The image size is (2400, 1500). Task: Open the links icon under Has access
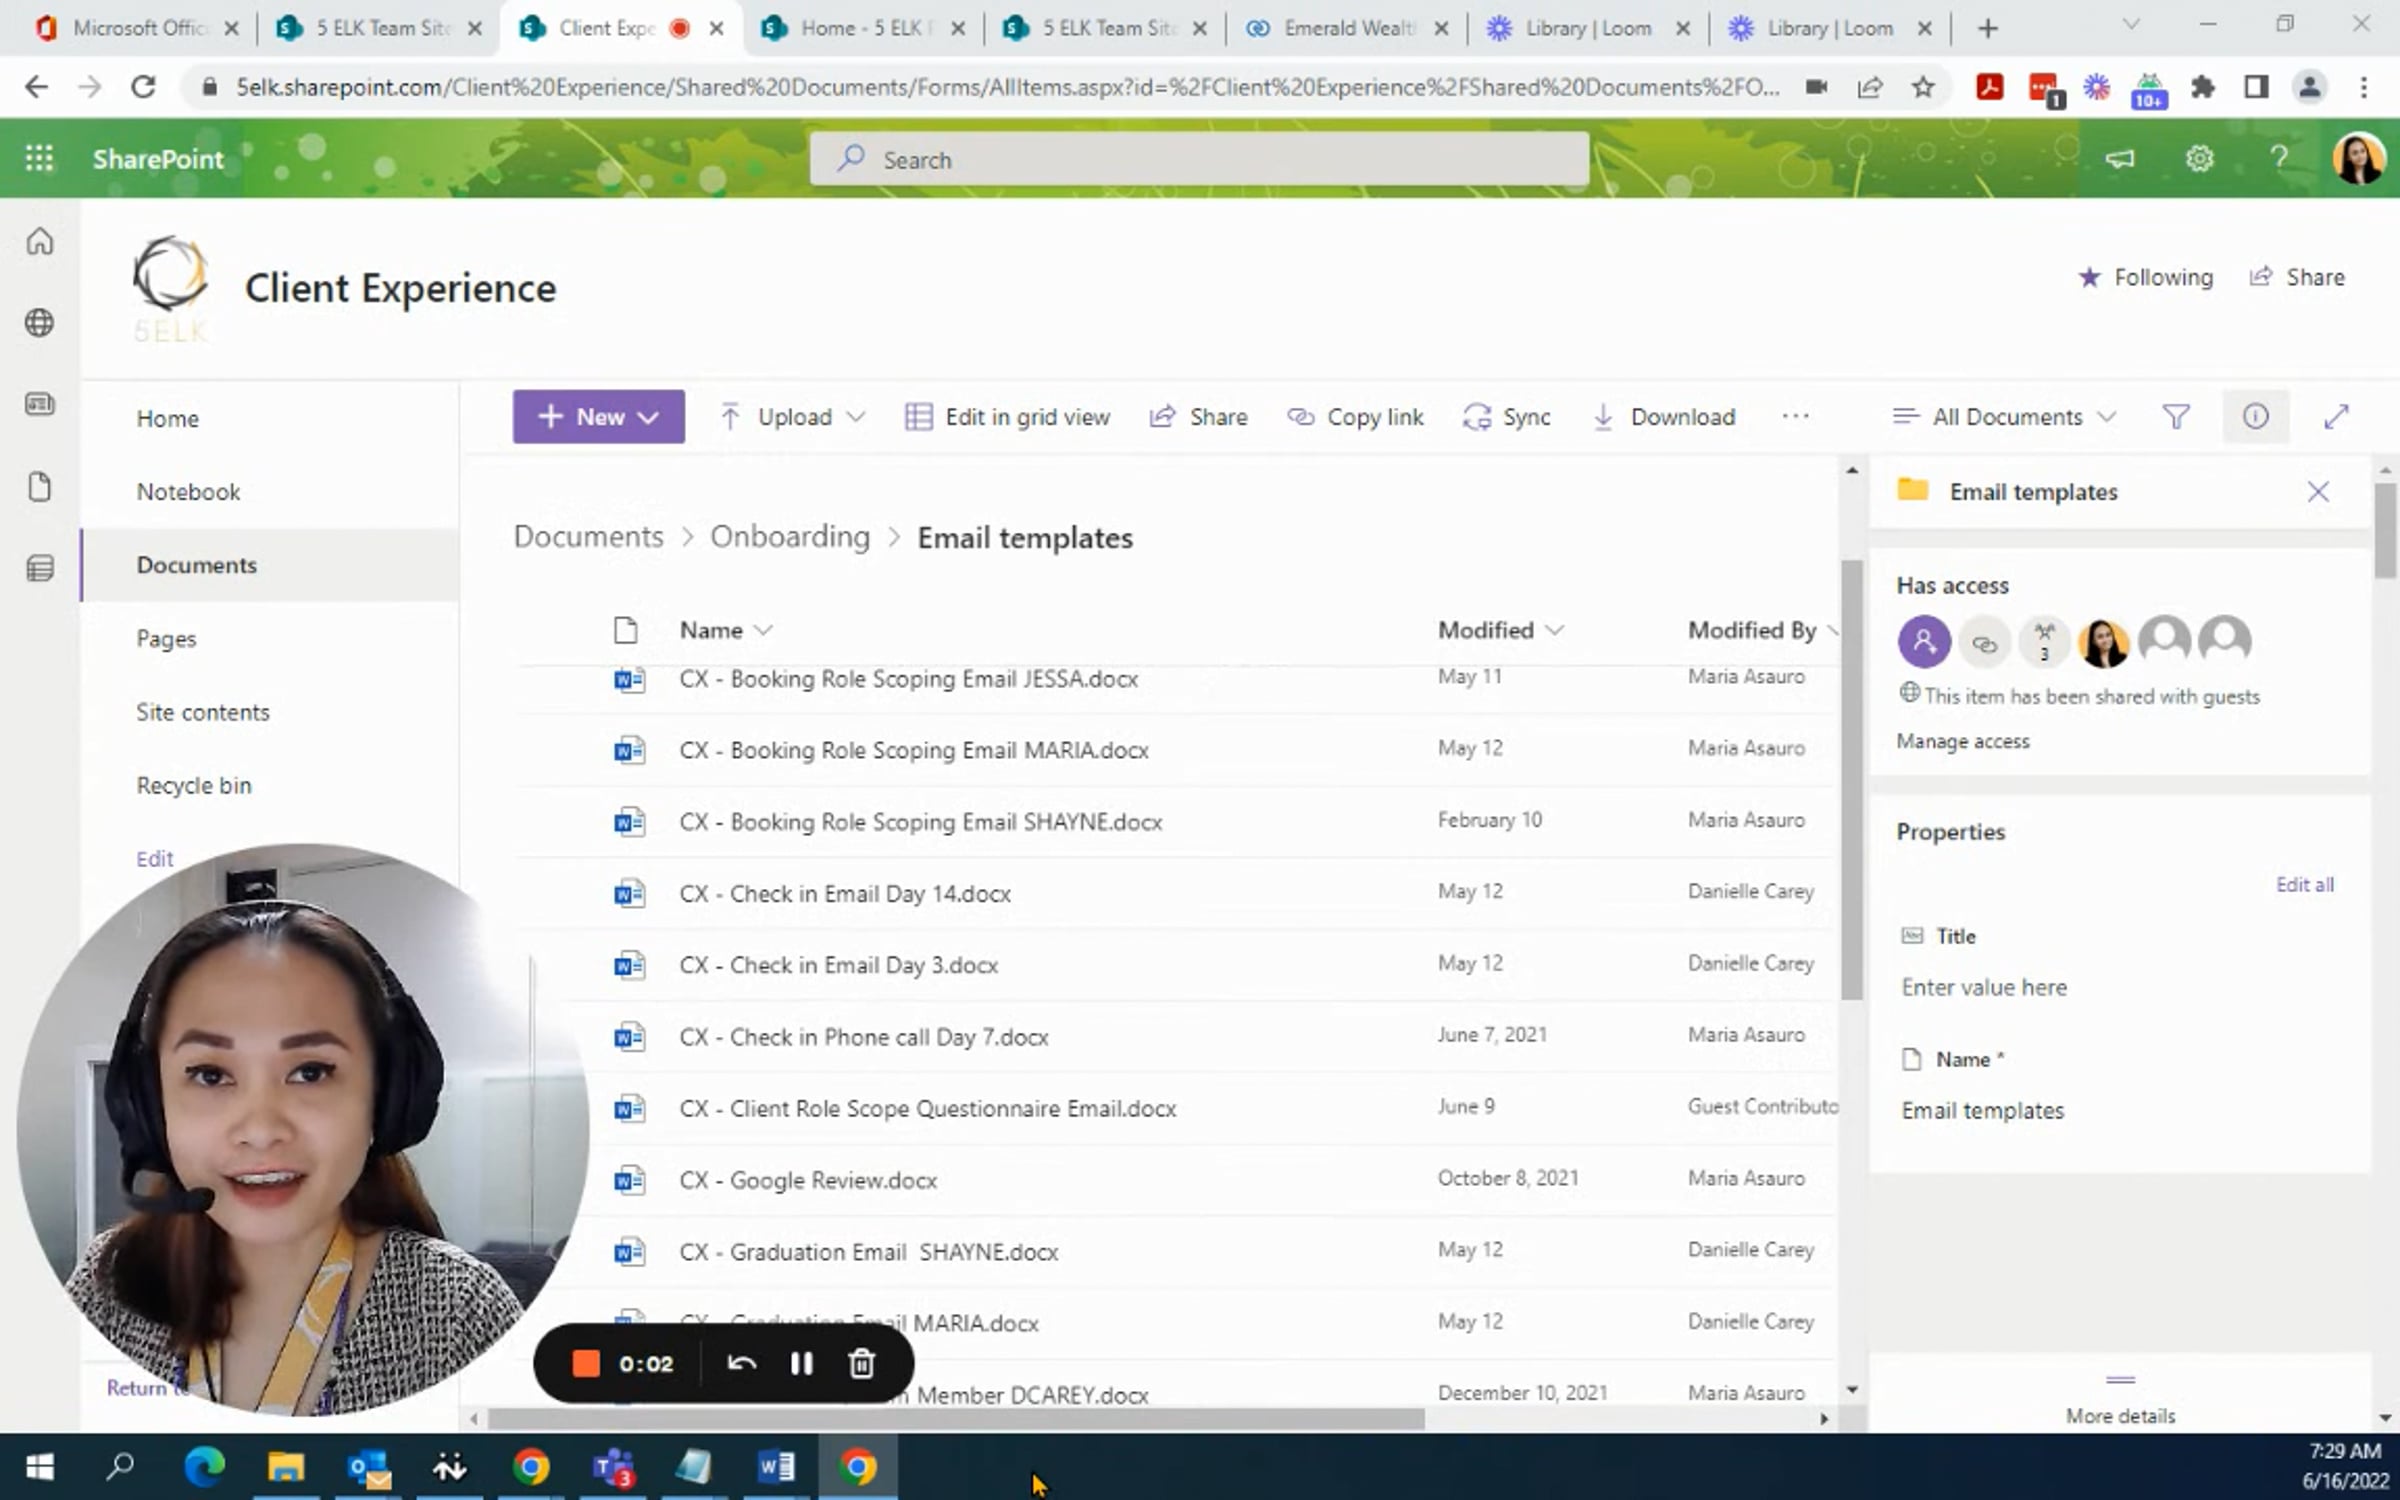1984,643
